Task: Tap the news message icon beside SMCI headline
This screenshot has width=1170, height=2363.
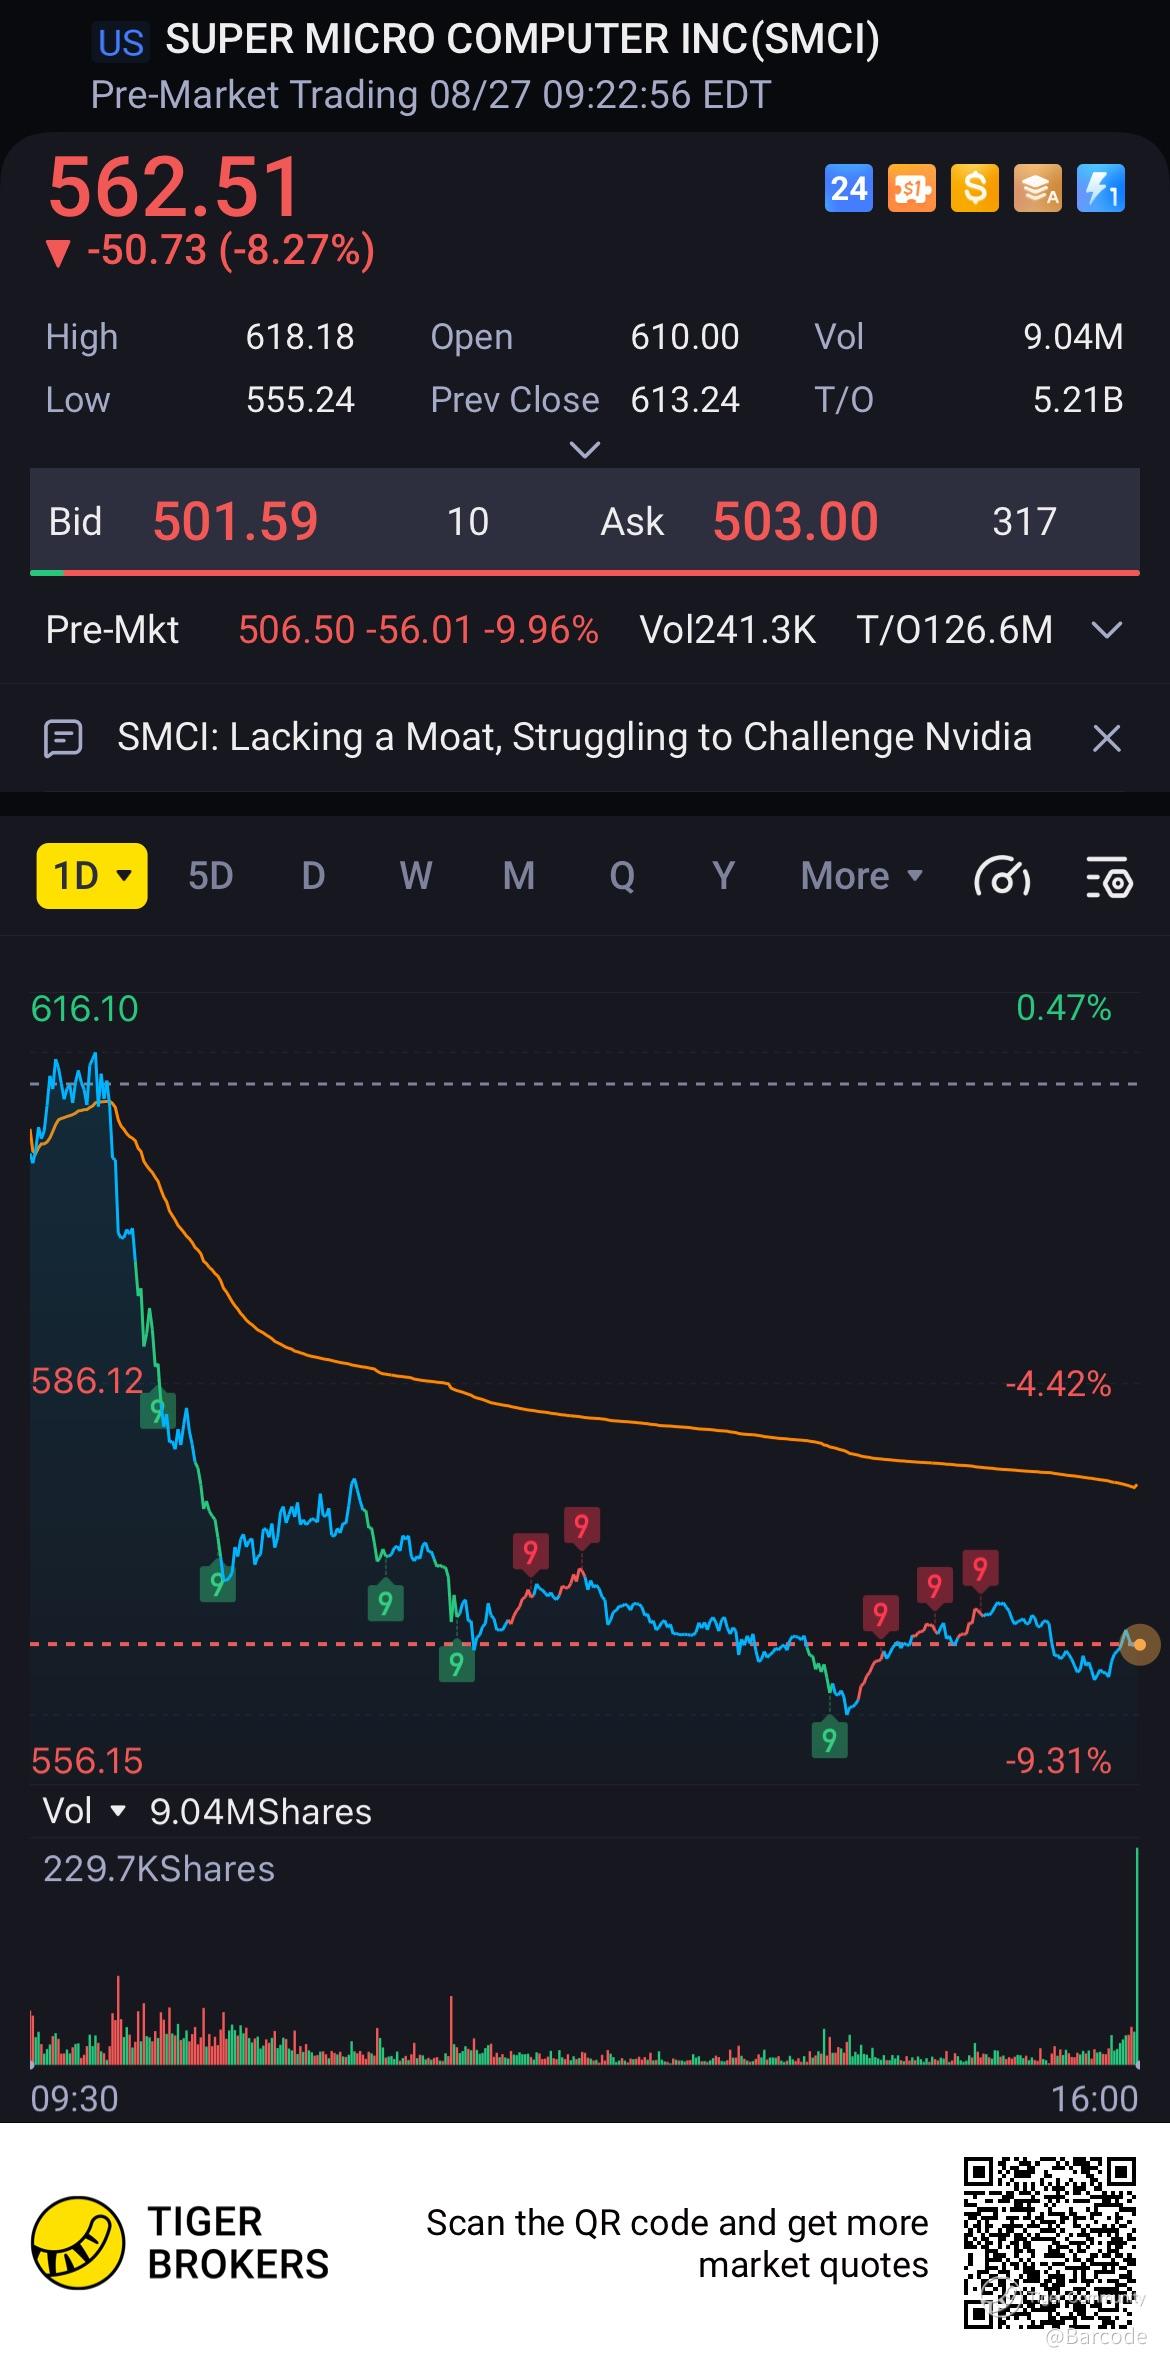Action: coord(63,739)
